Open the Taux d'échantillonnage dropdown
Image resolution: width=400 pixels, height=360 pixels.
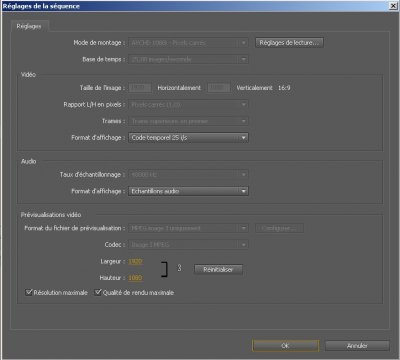(x=188, y=174)
